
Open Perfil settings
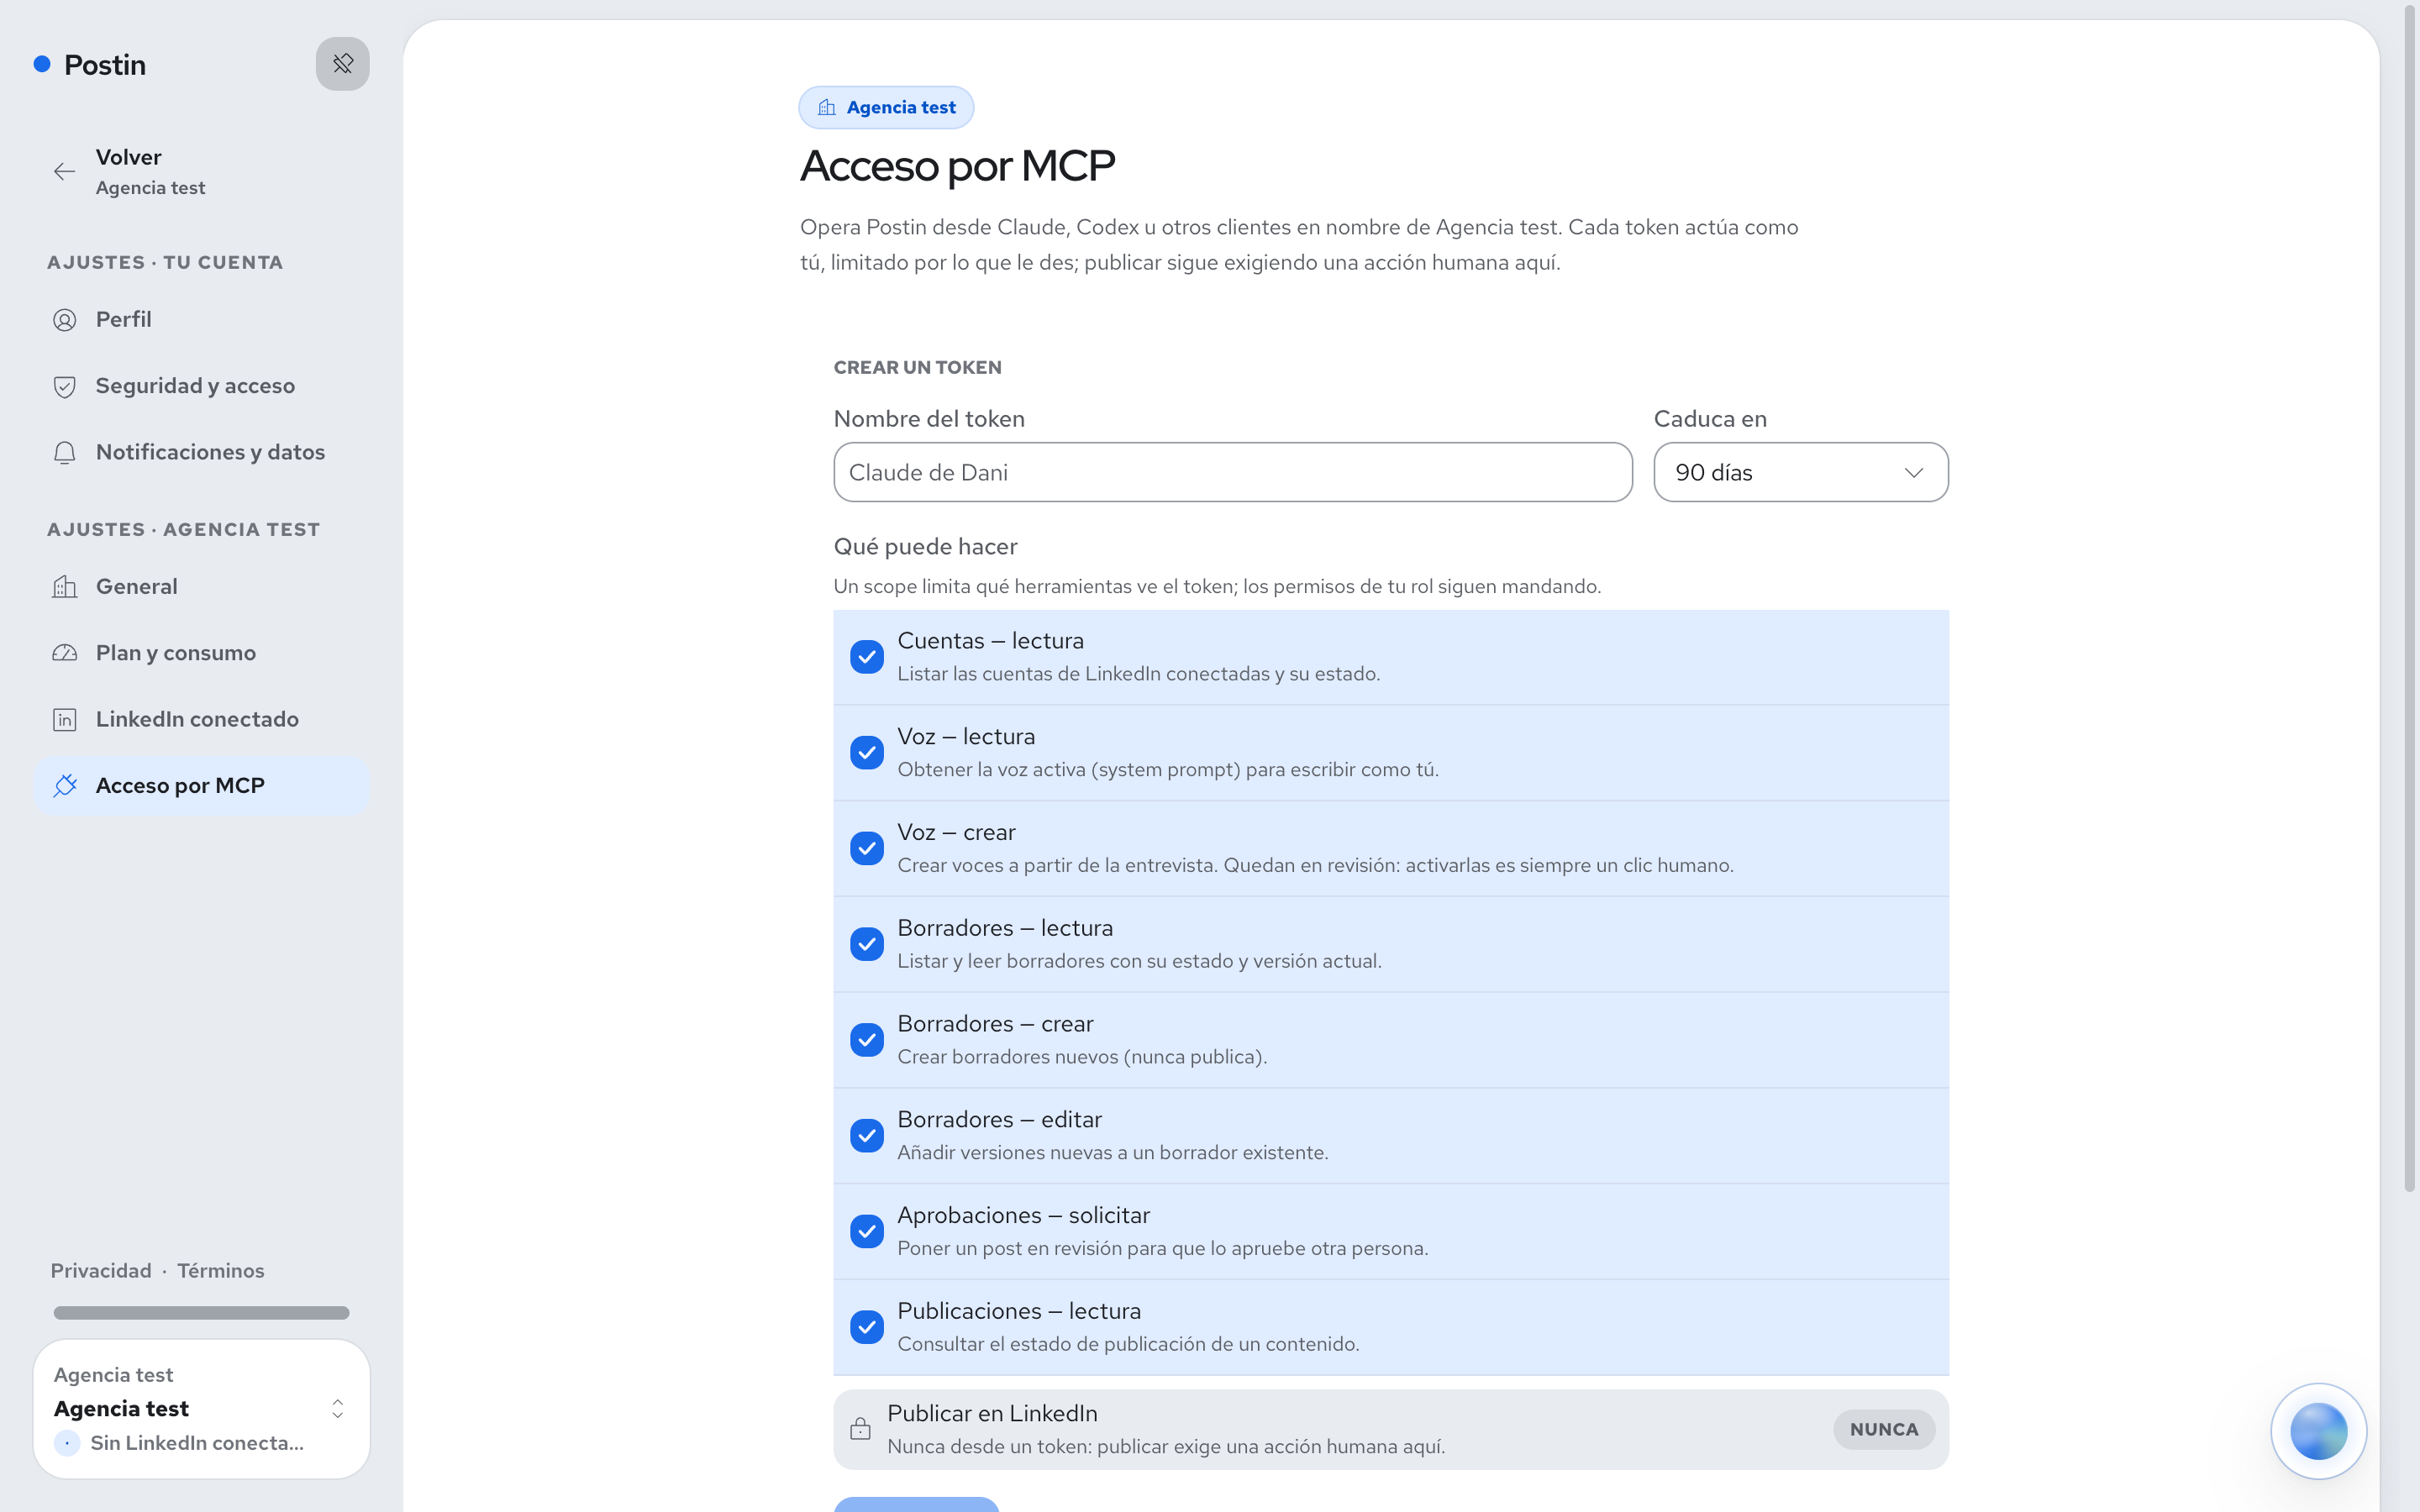[x=201, y=320]
